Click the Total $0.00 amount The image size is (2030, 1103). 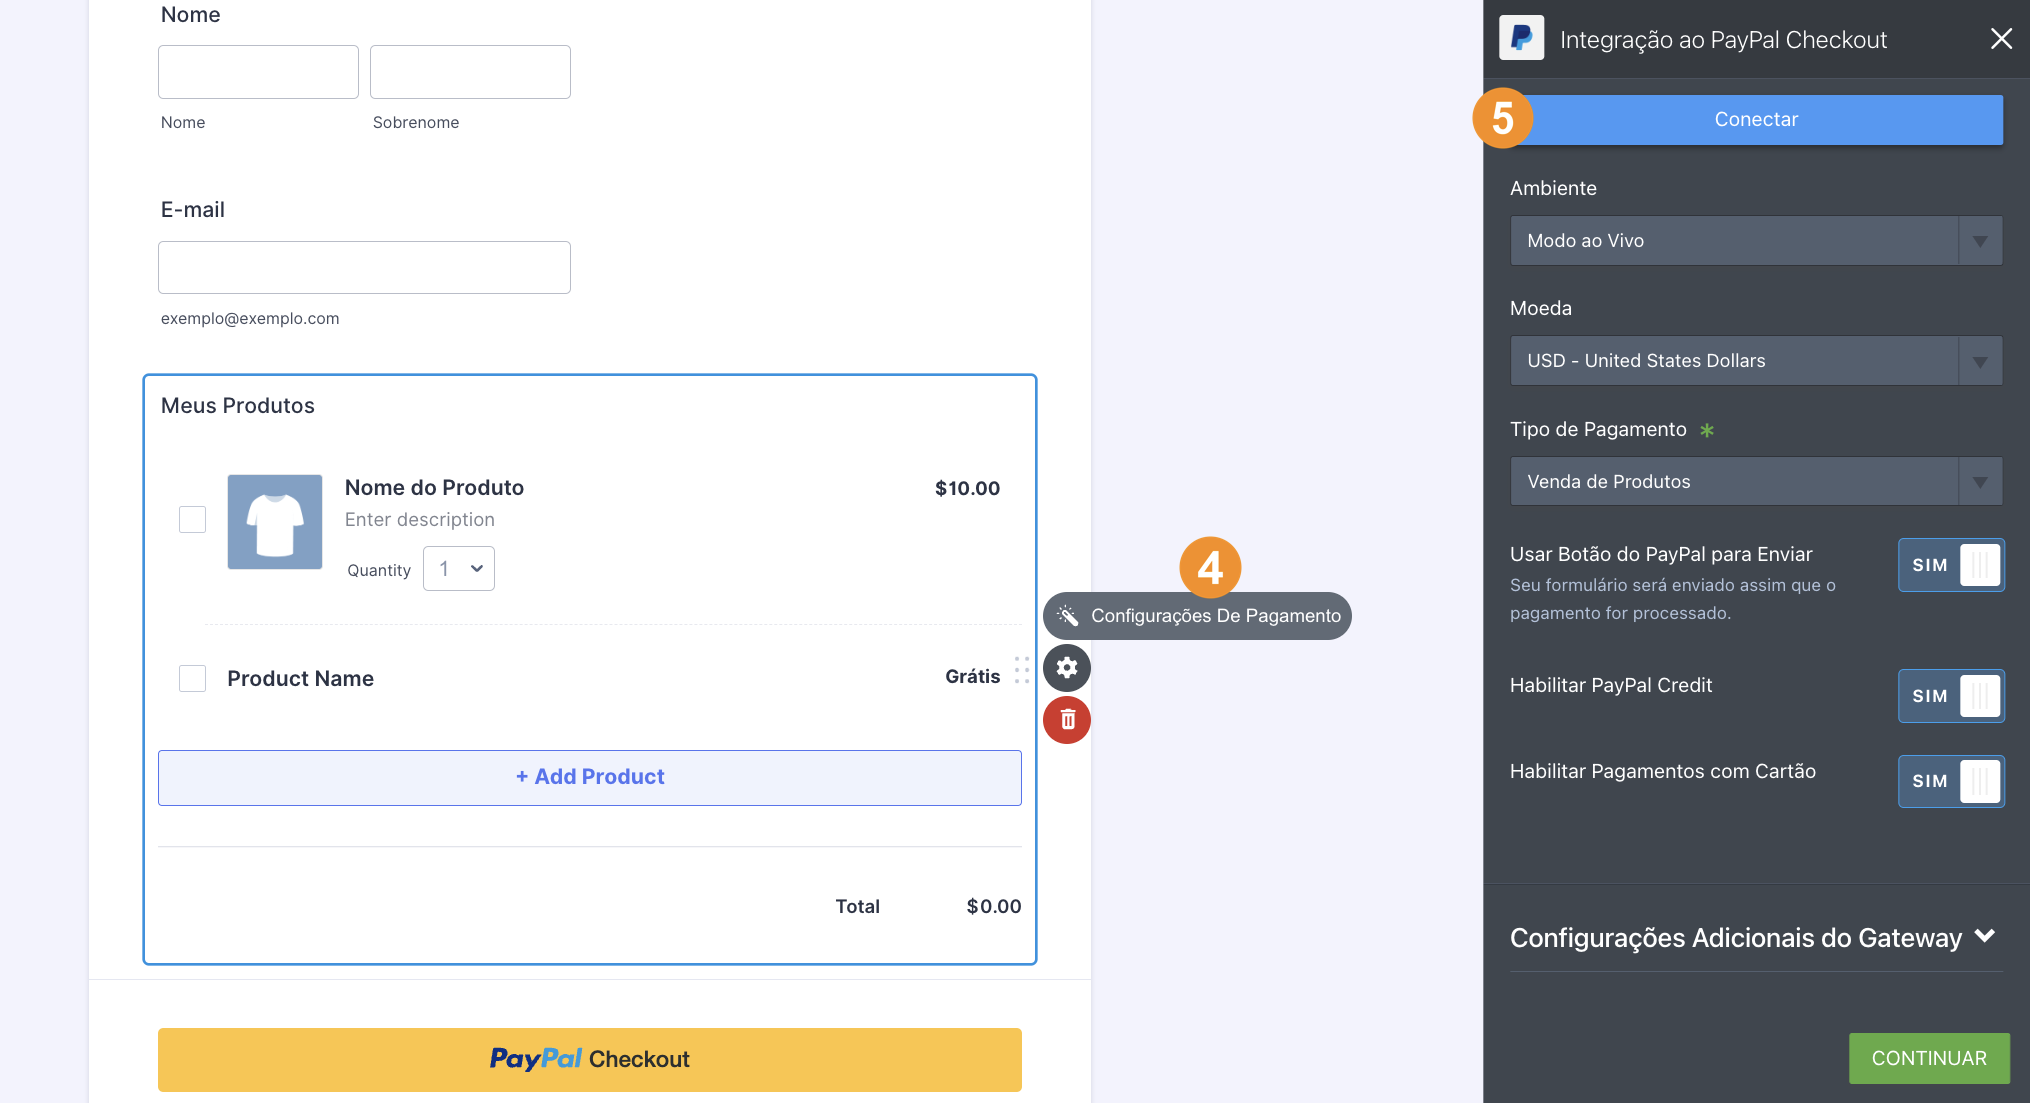coord(994,907)
